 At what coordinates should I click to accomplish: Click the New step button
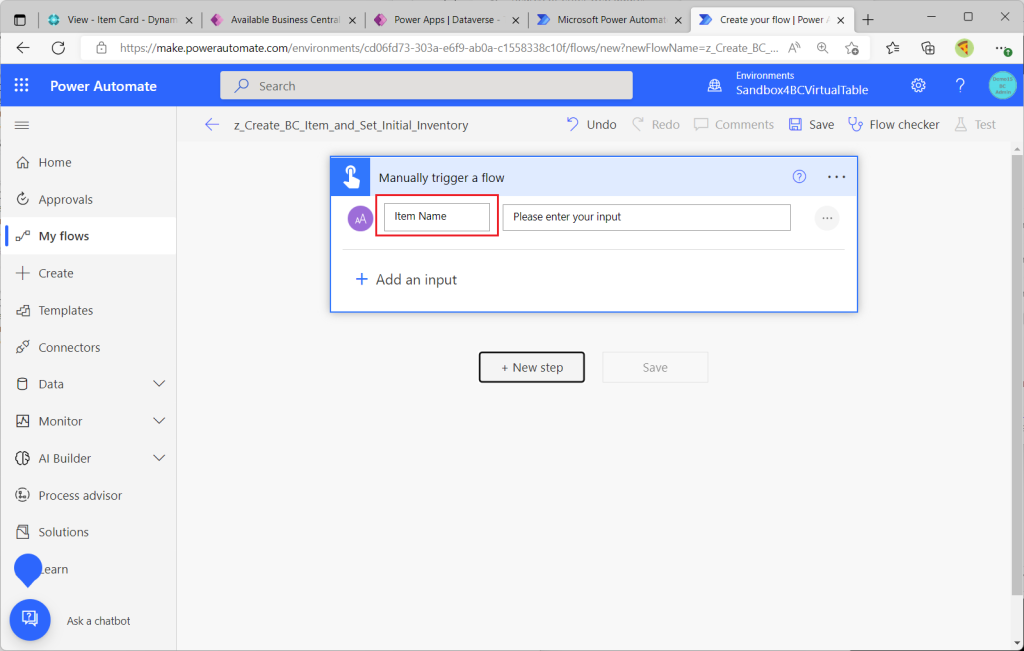(x=532, y=367)
